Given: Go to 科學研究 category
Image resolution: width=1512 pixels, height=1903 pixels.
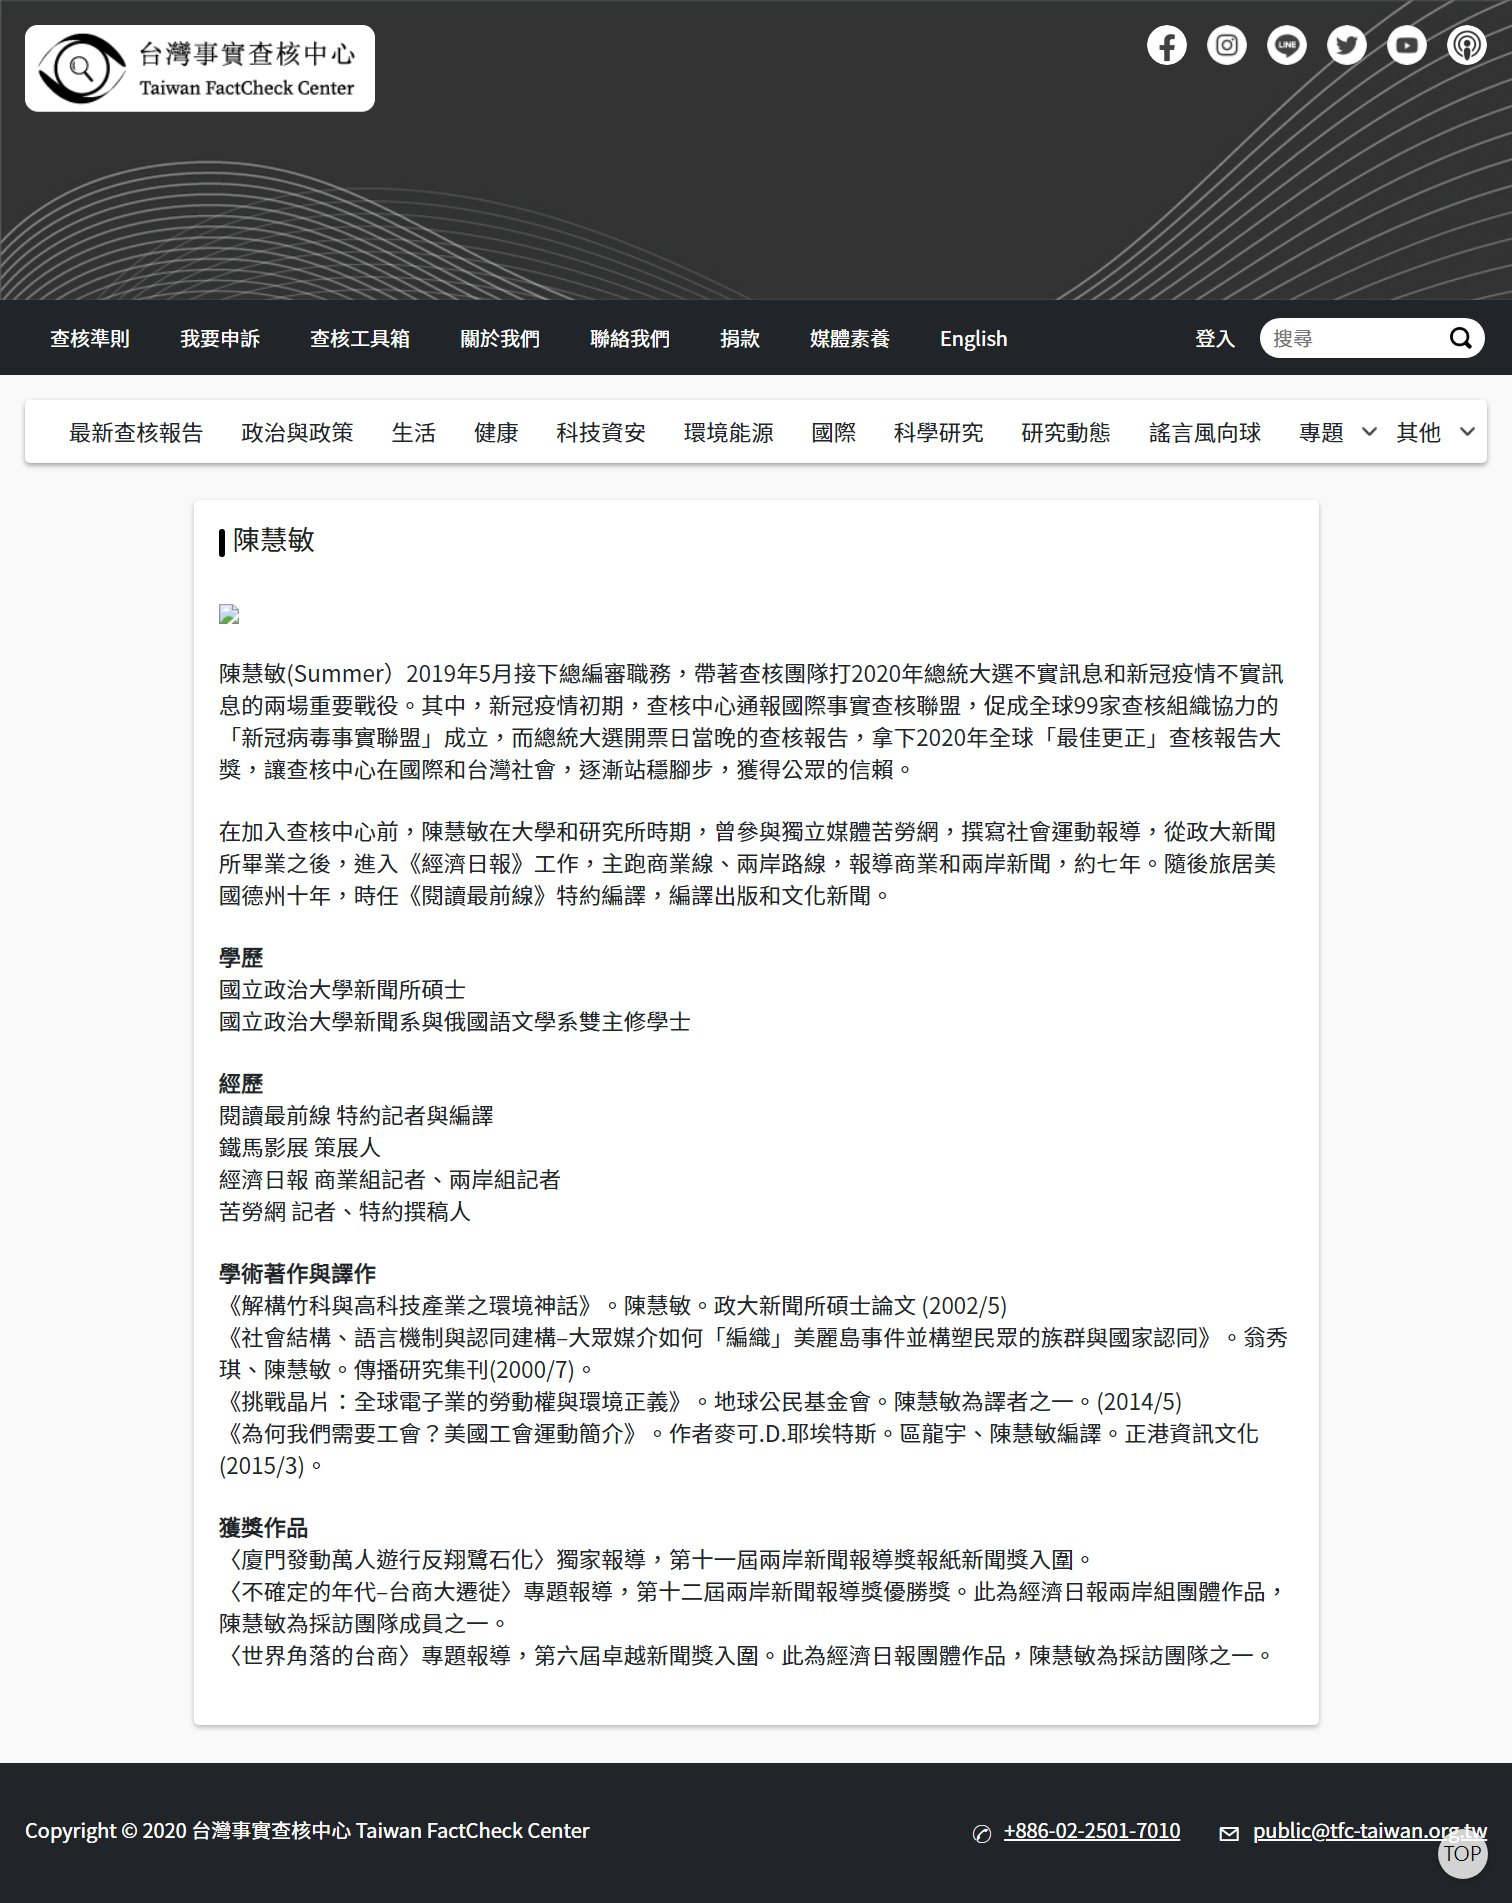Looking at the screenshot, I should (939, 432).
